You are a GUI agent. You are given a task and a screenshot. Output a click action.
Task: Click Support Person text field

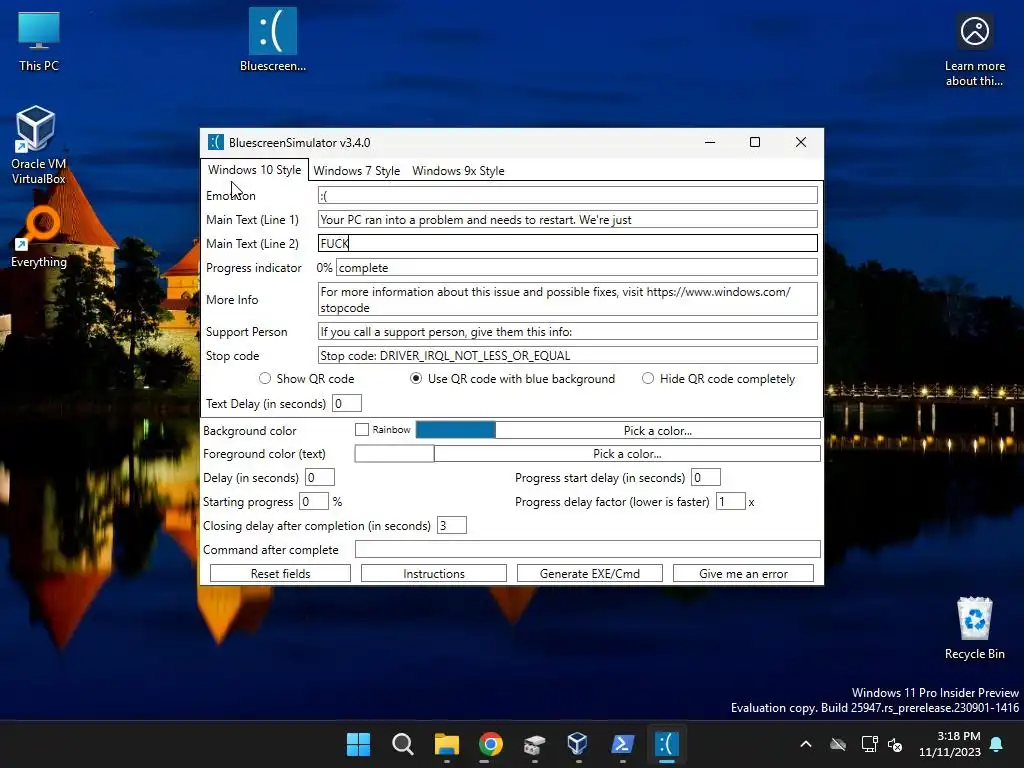point(568,331)
